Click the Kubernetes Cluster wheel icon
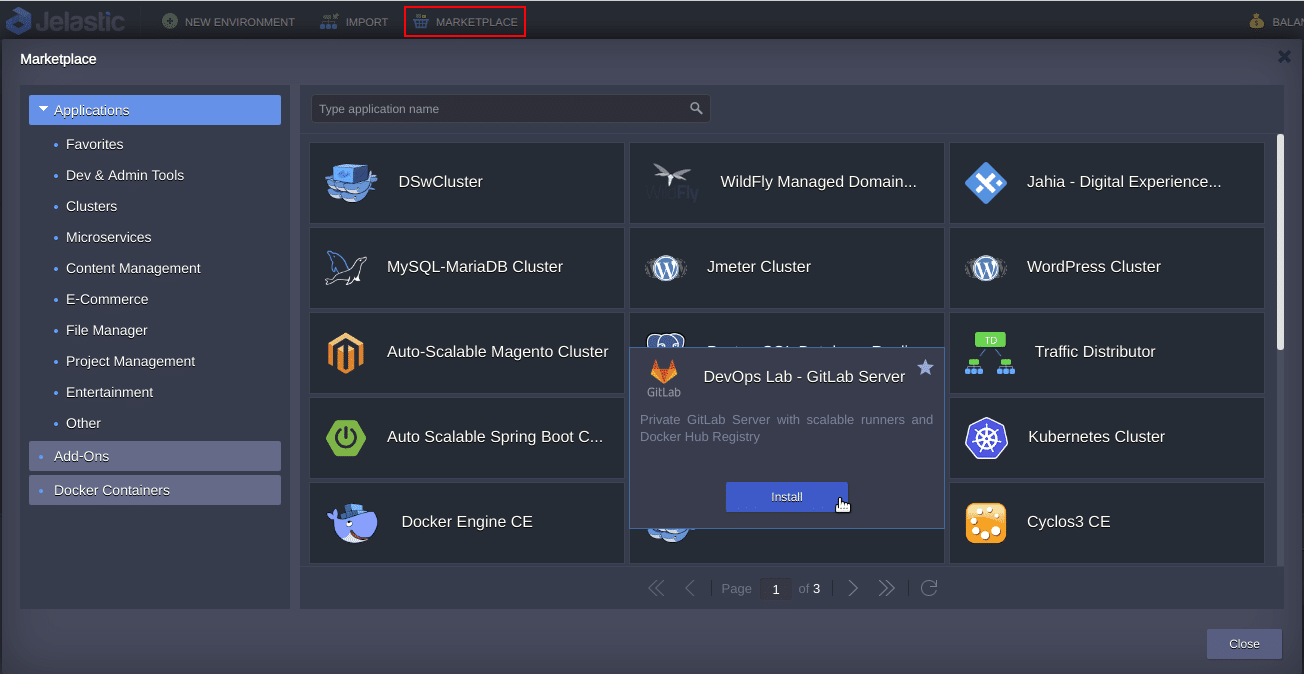Screen dimensions: 1304x674 [986, 437]
